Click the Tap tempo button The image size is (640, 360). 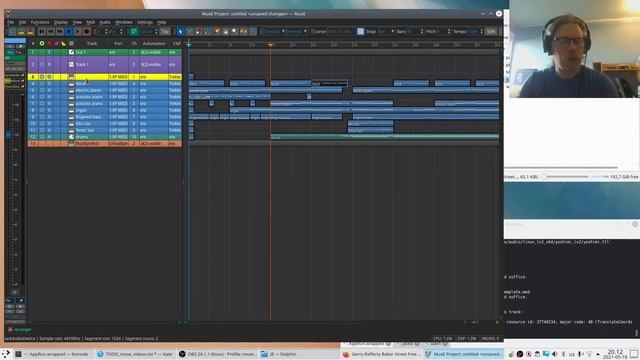tap(165, 31)
